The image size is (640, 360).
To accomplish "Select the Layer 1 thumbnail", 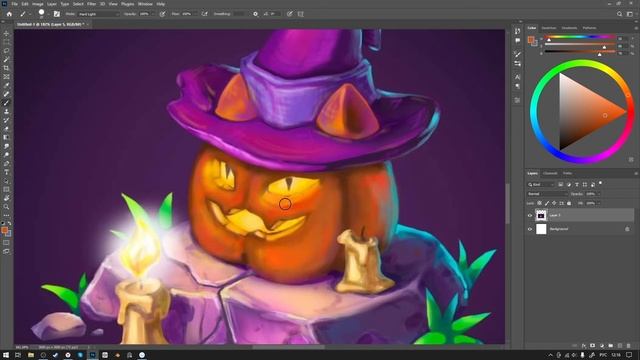I will coord(541,215).
